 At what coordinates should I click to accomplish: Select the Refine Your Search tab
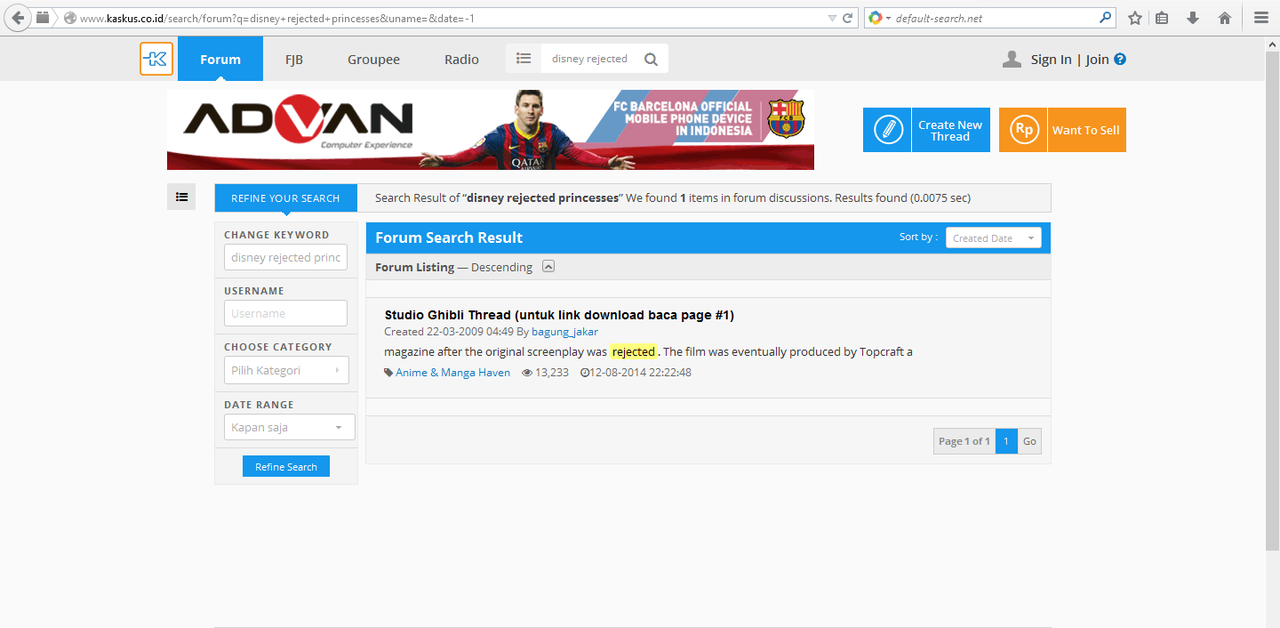pos(285,198)
